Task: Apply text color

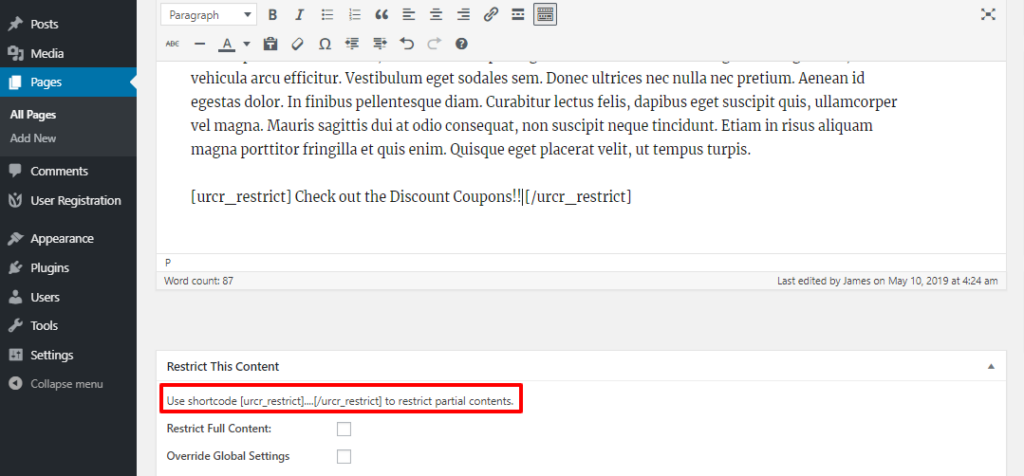Action: 227,44
